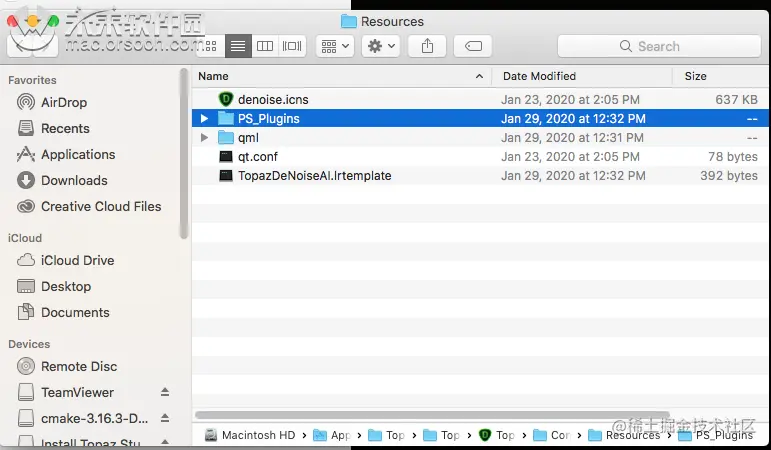Open Recents in the sidebar

pyautogui.click(x=65, y=128)
